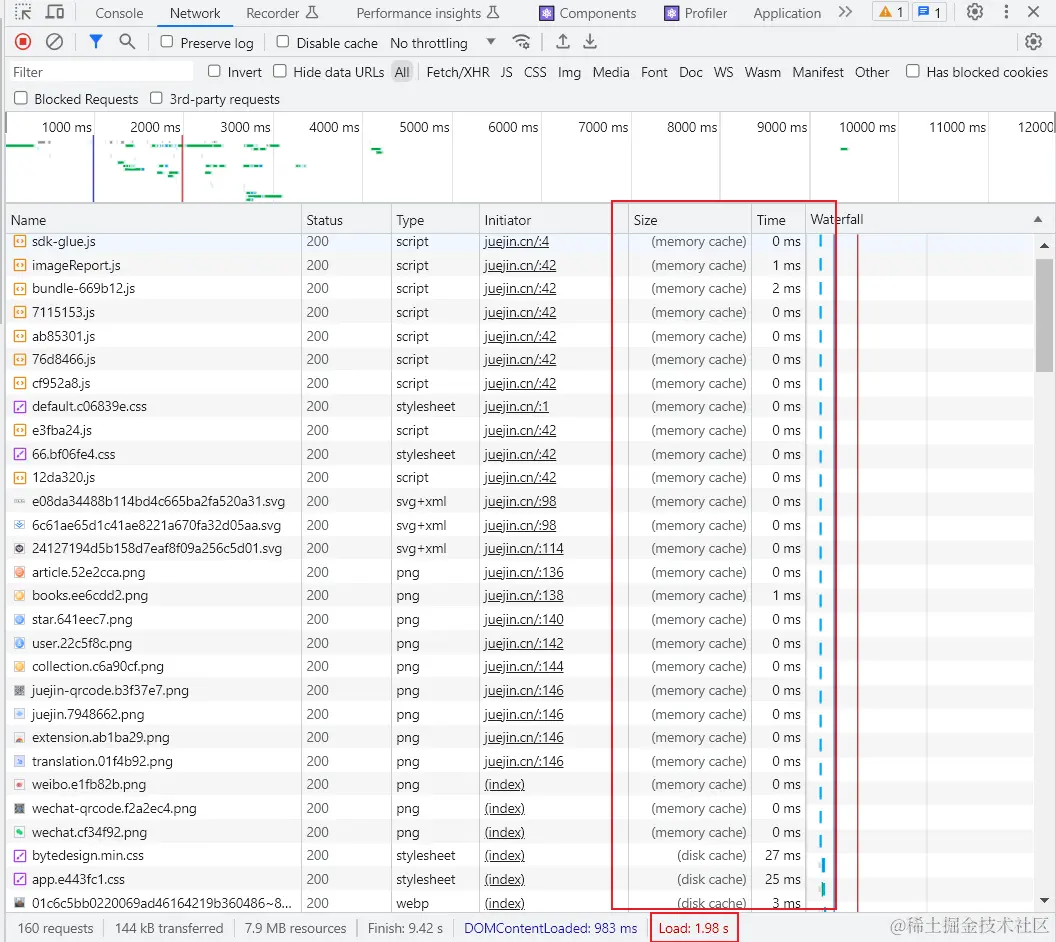Screen dimensions: 1056x942
Task: Open initiator link for books.ee6cdd2.png row
Action: click(x=523, y=595)
